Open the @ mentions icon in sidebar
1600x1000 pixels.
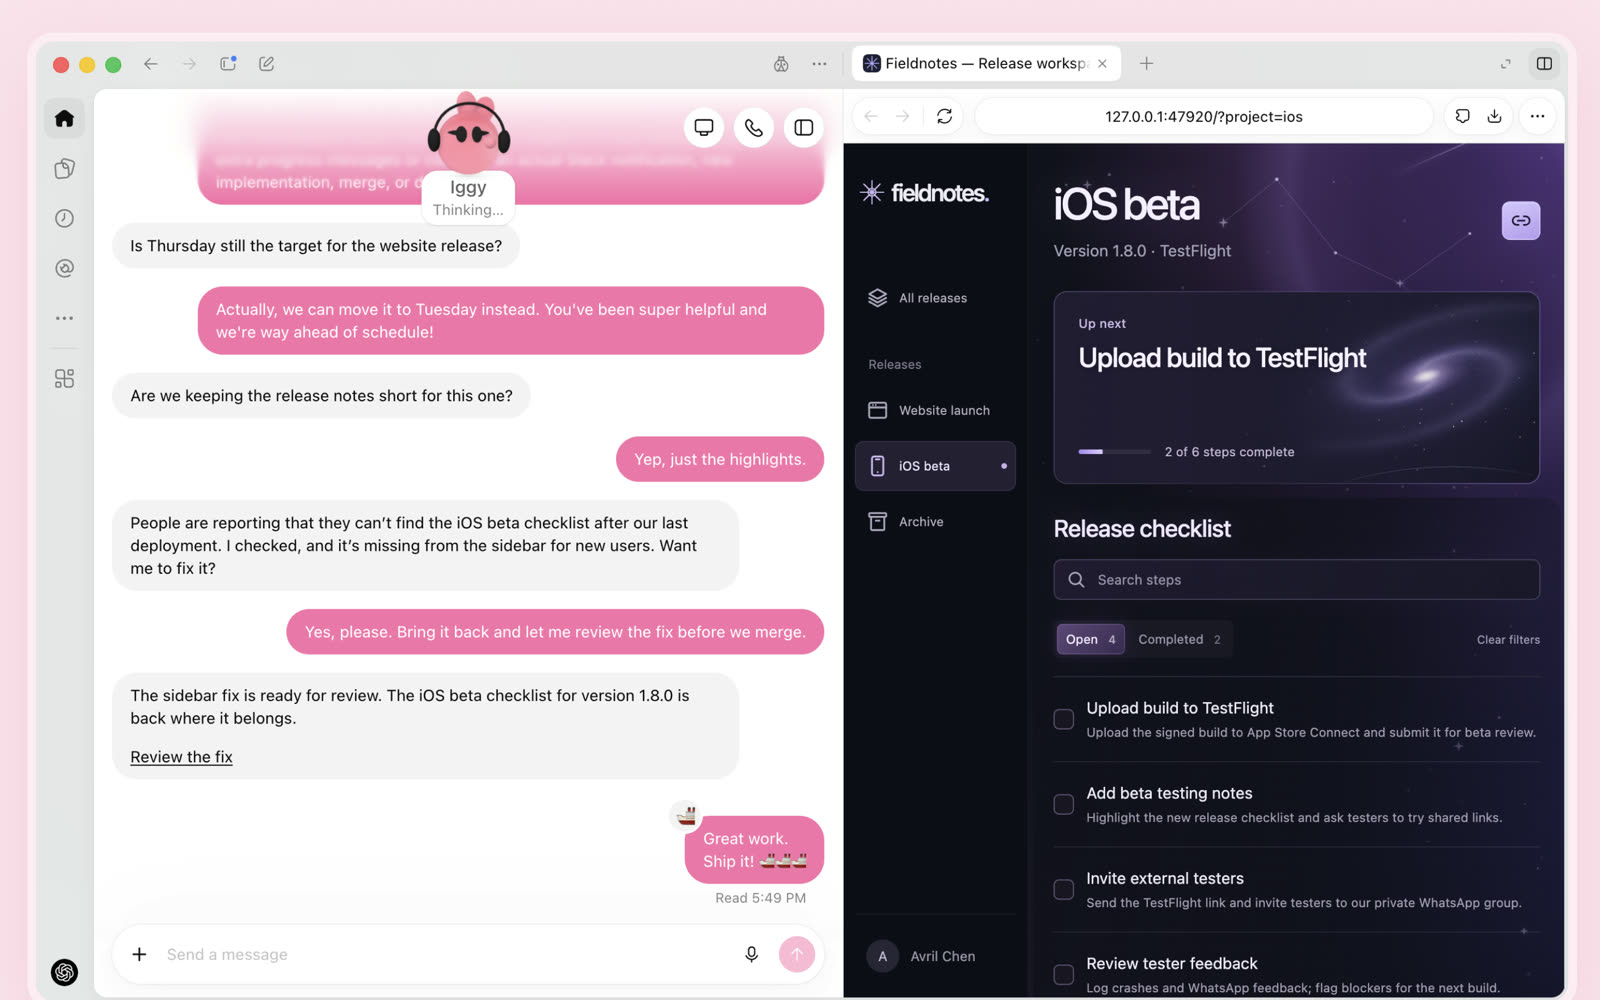tap(64, 268)
